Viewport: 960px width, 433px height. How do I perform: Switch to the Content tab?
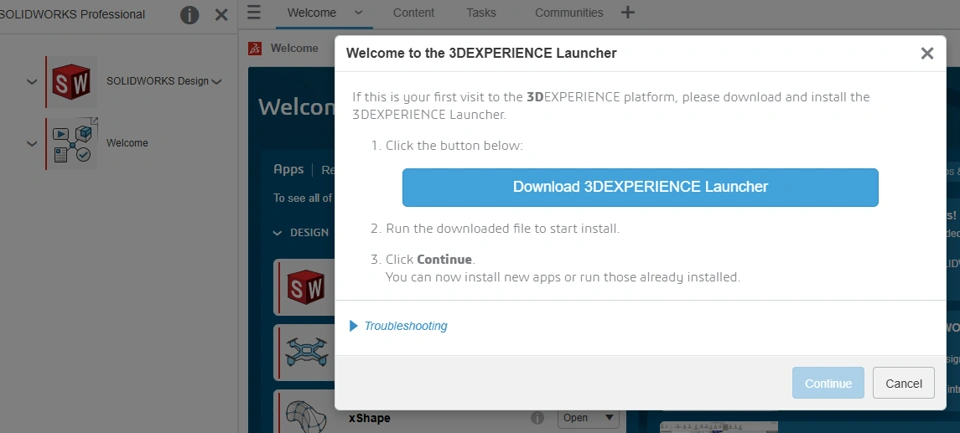coord(414,13)
